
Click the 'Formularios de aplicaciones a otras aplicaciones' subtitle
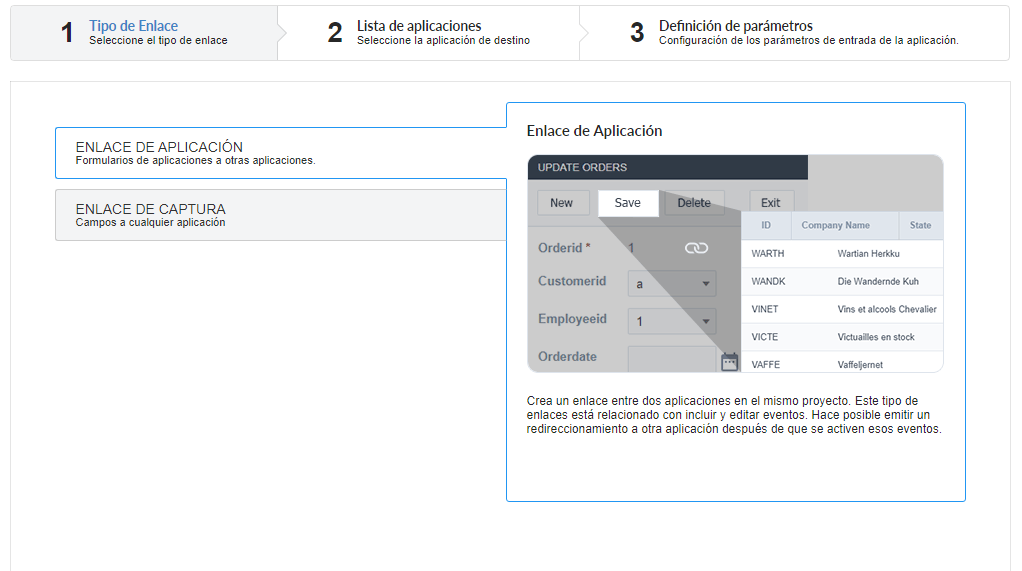tap(196, 160)
